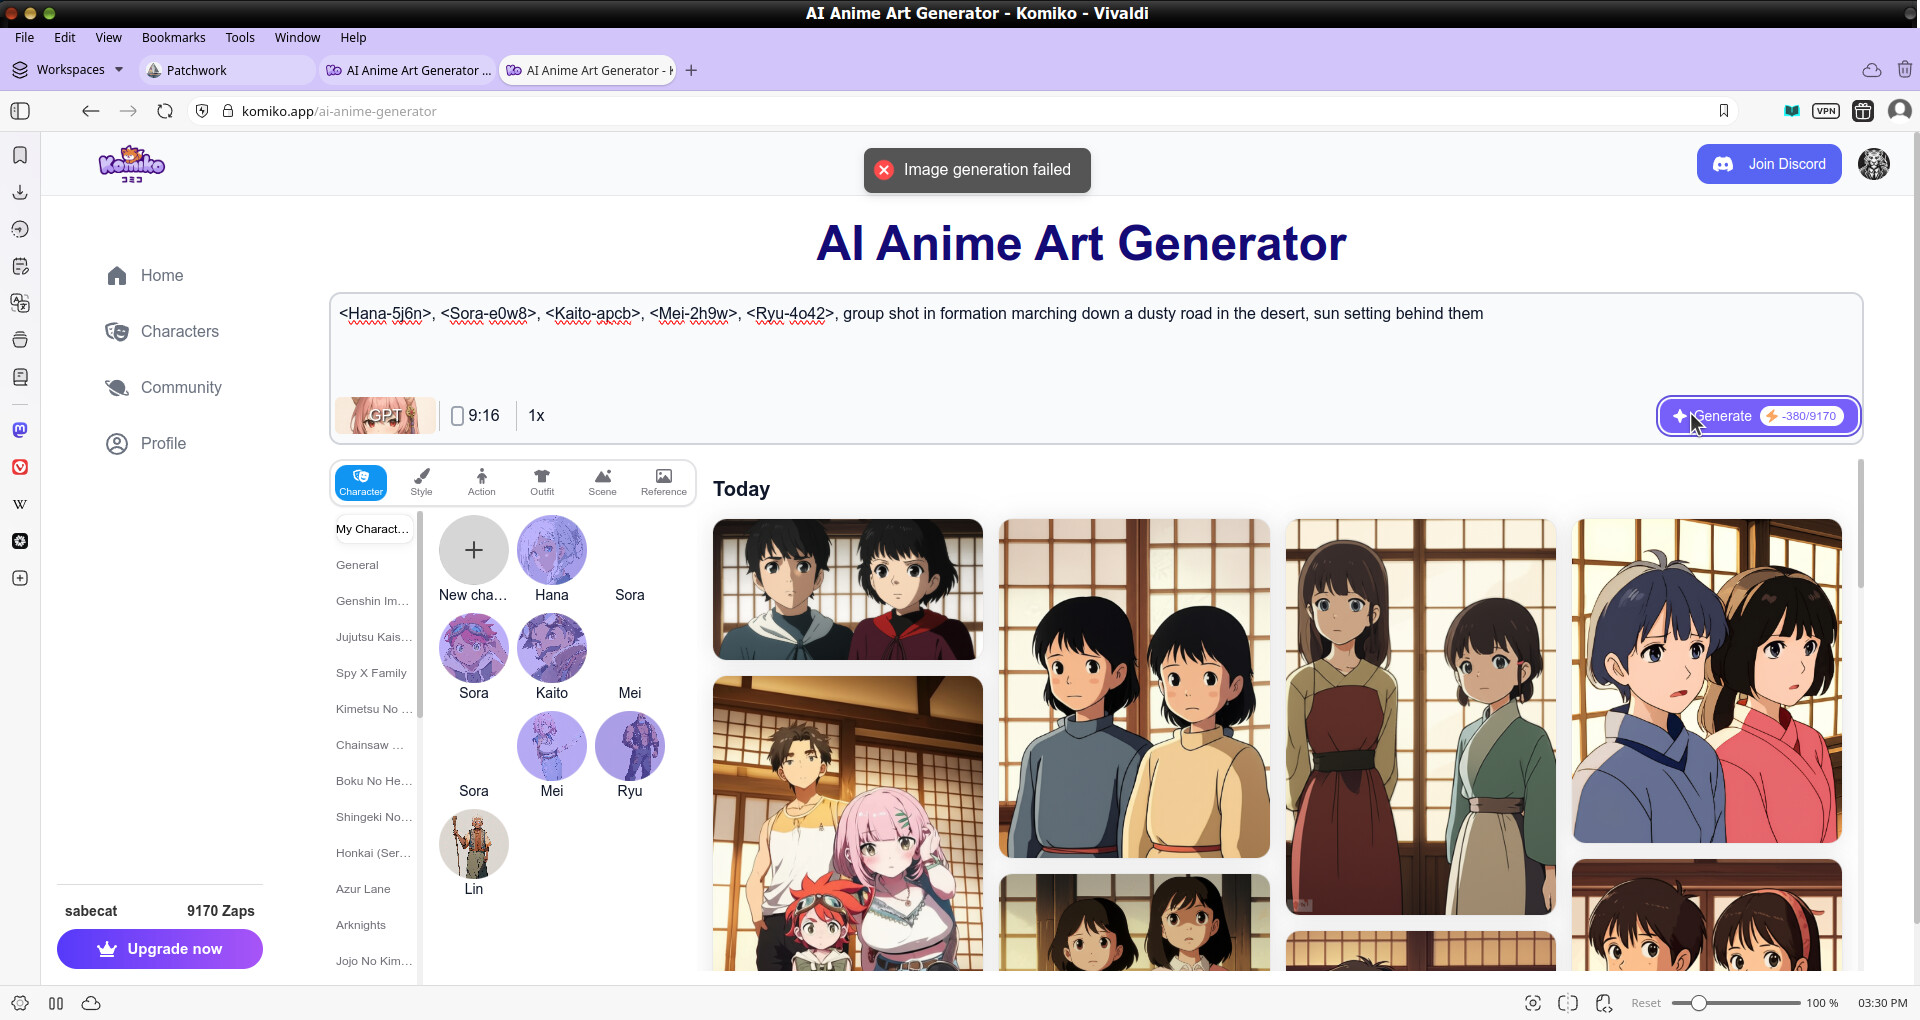
Task: Open the File menu
Action: pyautogui.click(x=25, y=37)
